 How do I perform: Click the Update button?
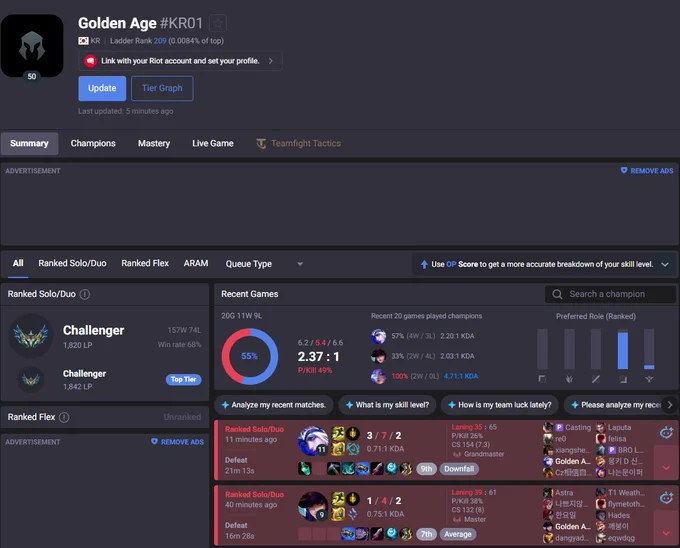pos(102,88)
